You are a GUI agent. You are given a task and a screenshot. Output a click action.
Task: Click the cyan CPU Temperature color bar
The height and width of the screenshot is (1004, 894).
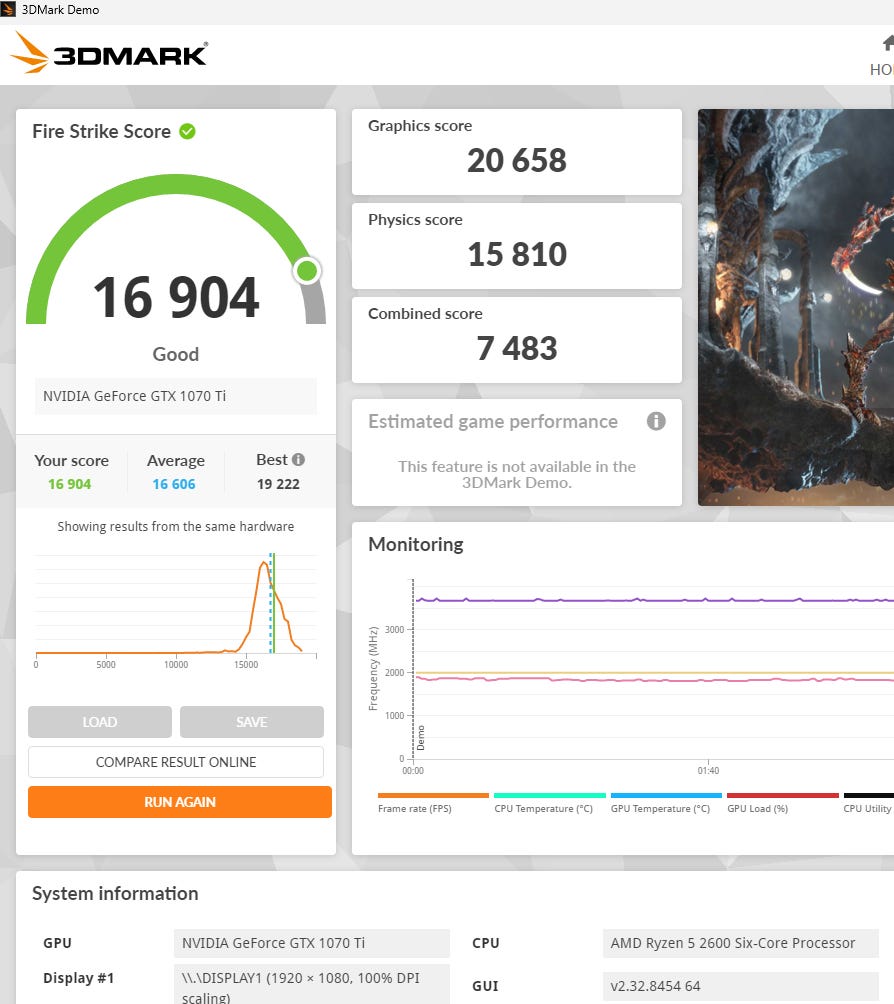[x=549, y=795]
